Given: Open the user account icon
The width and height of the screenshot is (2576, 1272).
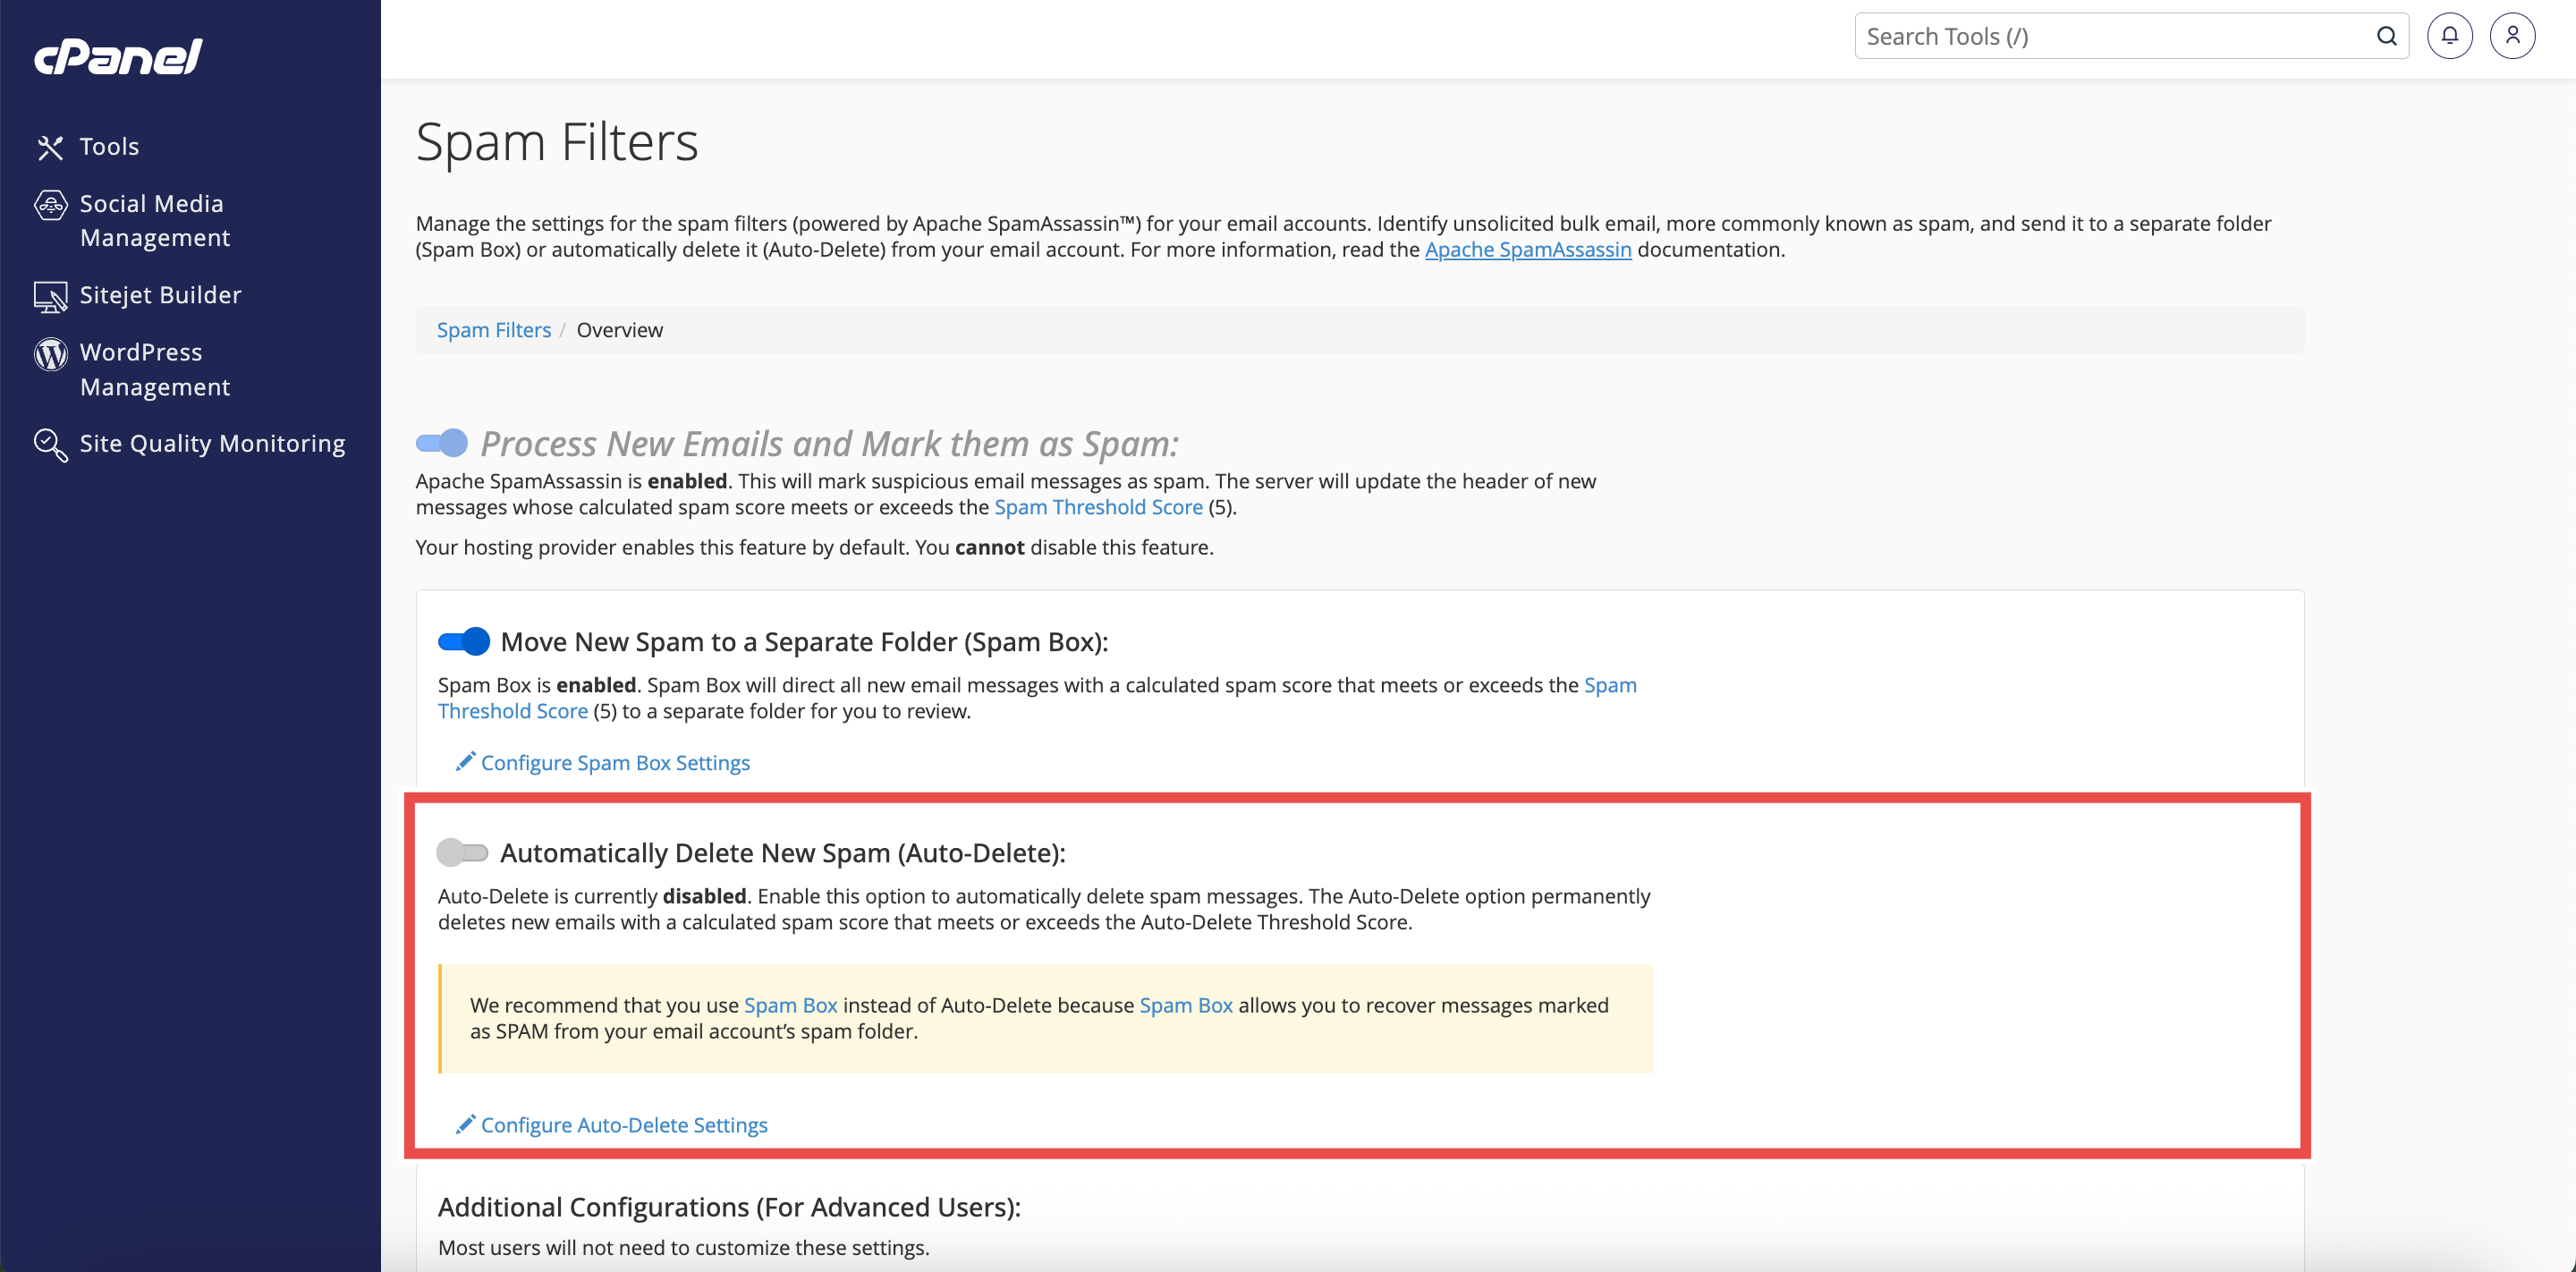Looking at the screenshot, I should pyautogui.click(x=2512, y=36).
